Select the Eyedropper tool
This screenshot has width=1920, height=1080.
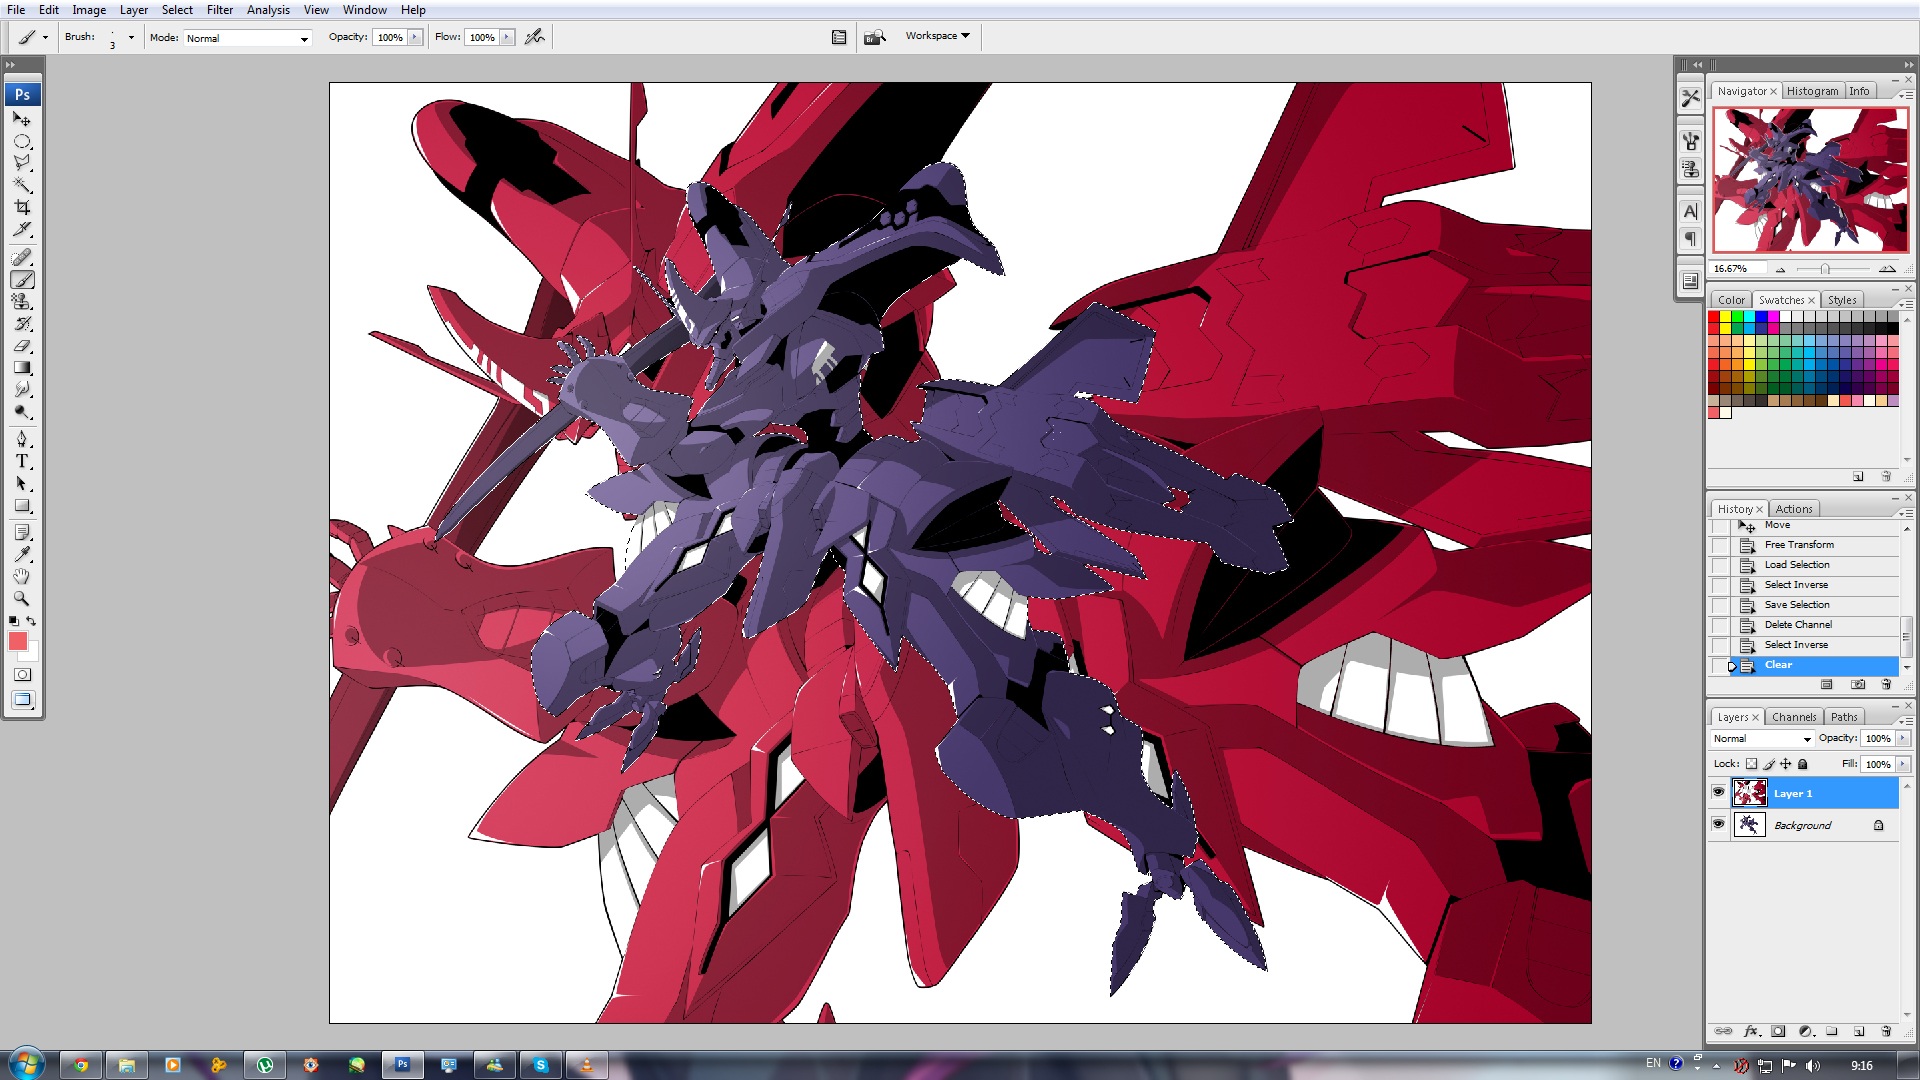[22, 555]
